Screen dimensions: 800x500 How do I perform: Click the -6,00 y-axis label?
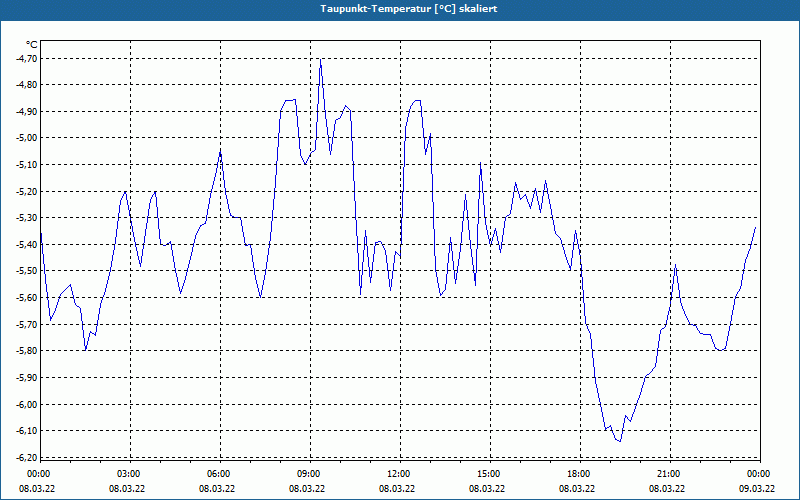[x=27, y=404]
